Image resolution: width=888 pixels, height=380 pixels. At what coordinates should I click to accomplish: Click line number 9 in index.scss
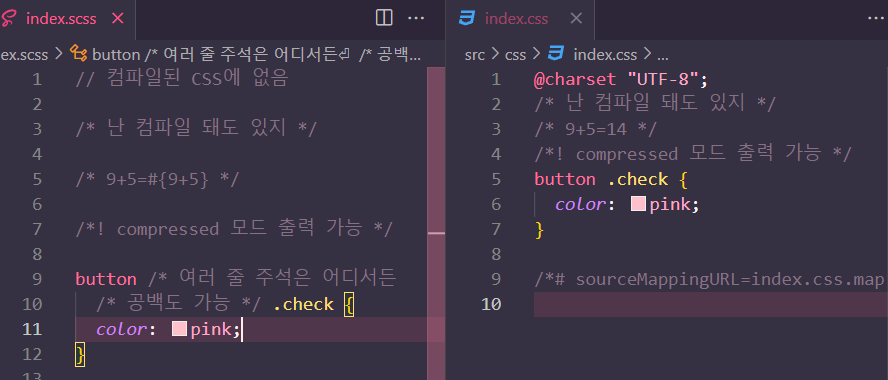[x=37, y=279]
